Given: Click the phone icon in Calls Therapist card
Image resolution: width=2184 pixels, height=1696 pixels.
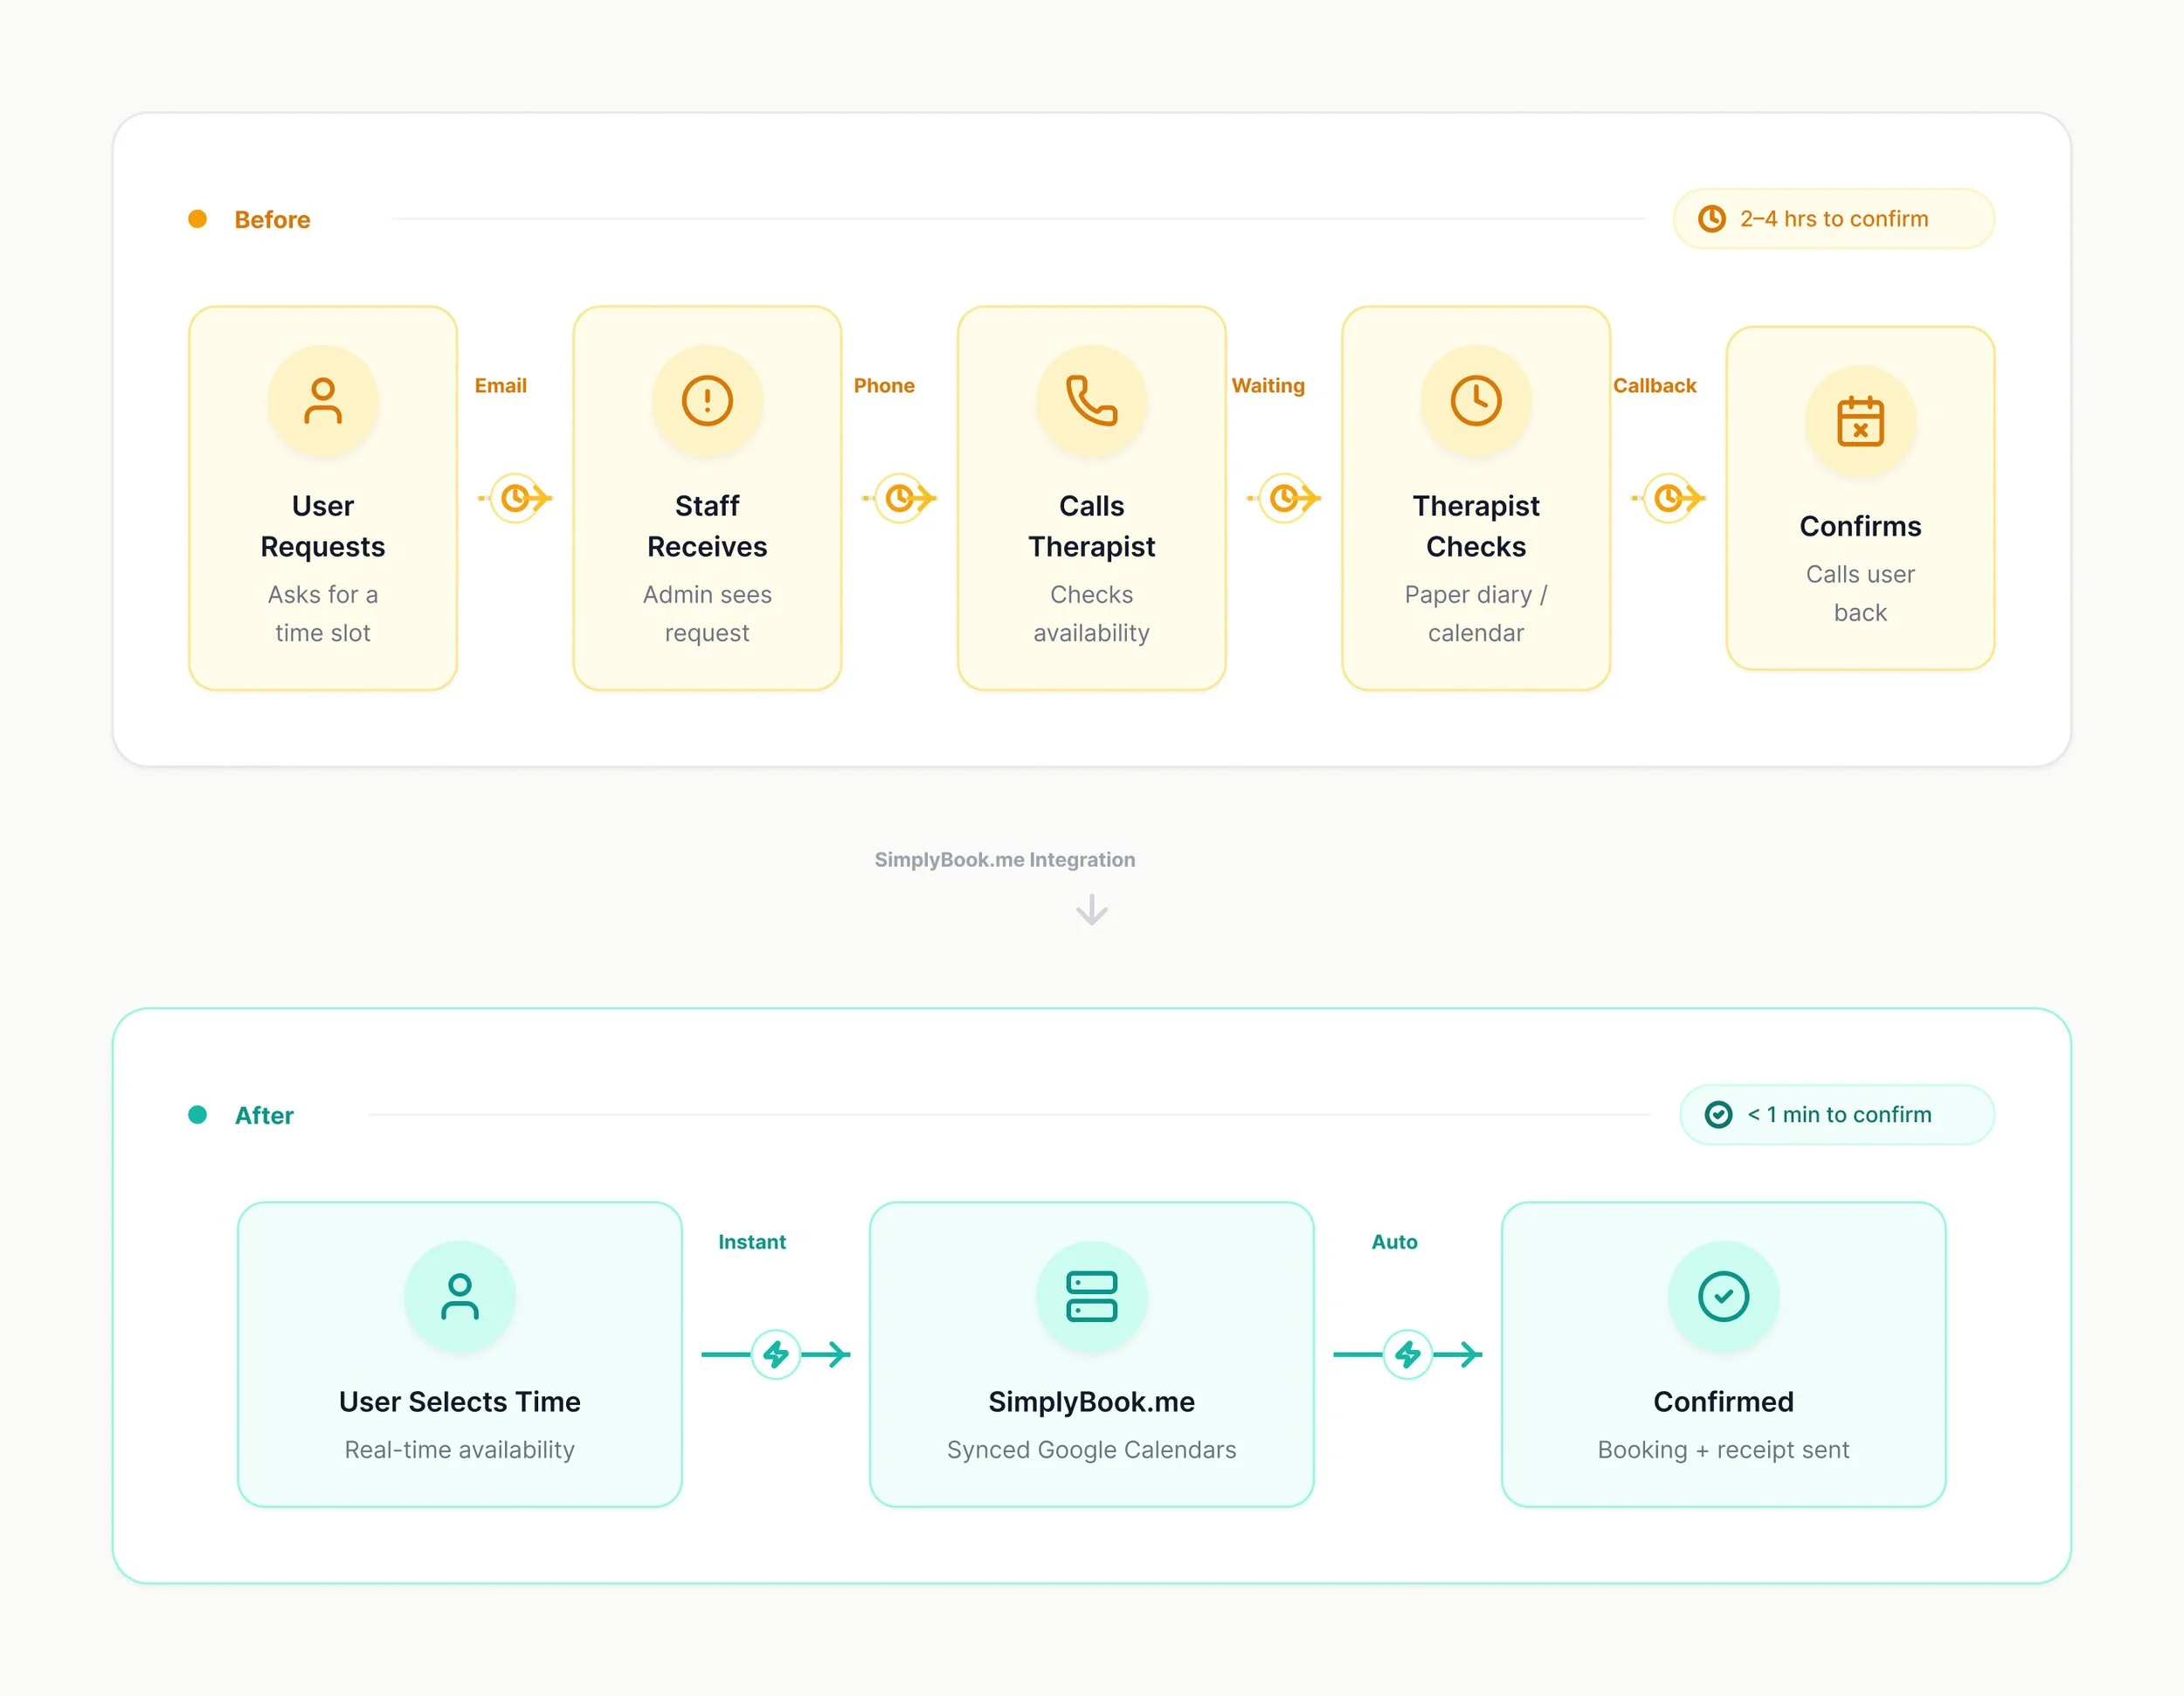Looking at the screenshot, I should coord(1091,401).
